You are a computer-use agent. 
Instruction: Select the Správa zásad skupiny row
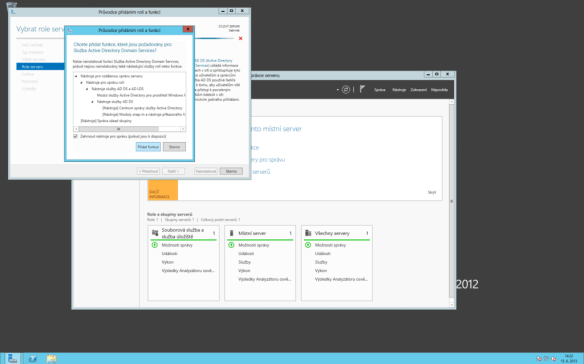(x=106, y=121)
